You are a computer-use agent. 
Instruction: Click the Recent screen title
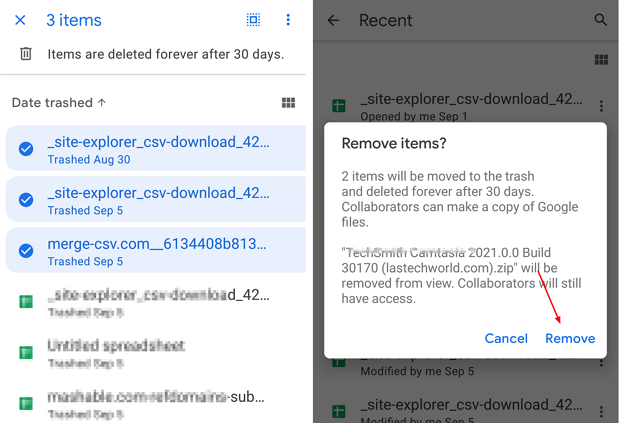pos(385,20)
